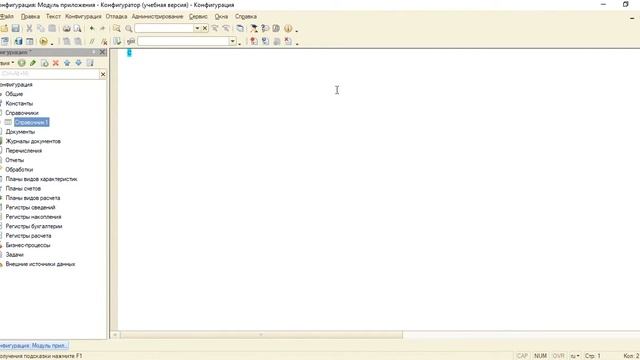Clear the tree search field with its X
The image size is (640, 360).
click(x=103, y=74)
